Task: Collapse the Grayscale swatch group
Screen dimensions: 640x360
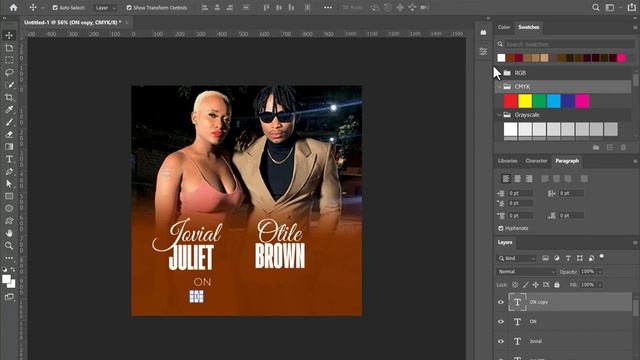Action: [x=499, y=115]
